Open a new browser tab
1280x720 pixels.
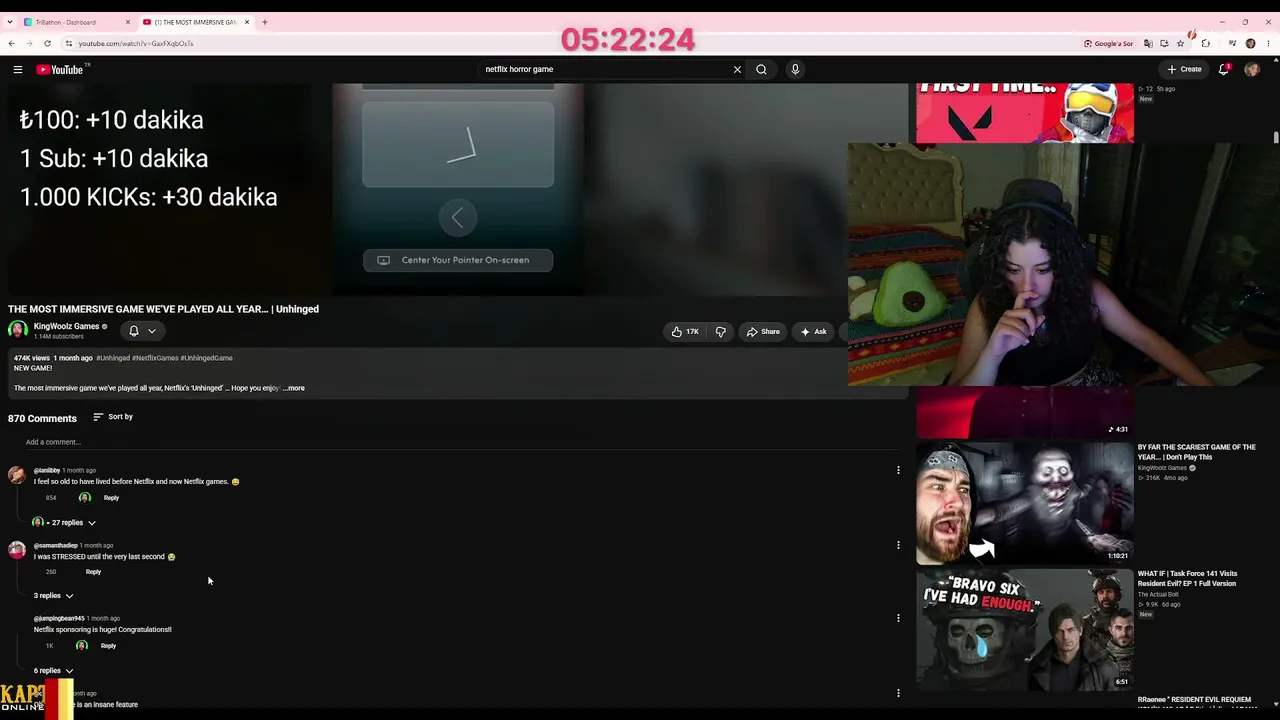[x=265, y=22]
